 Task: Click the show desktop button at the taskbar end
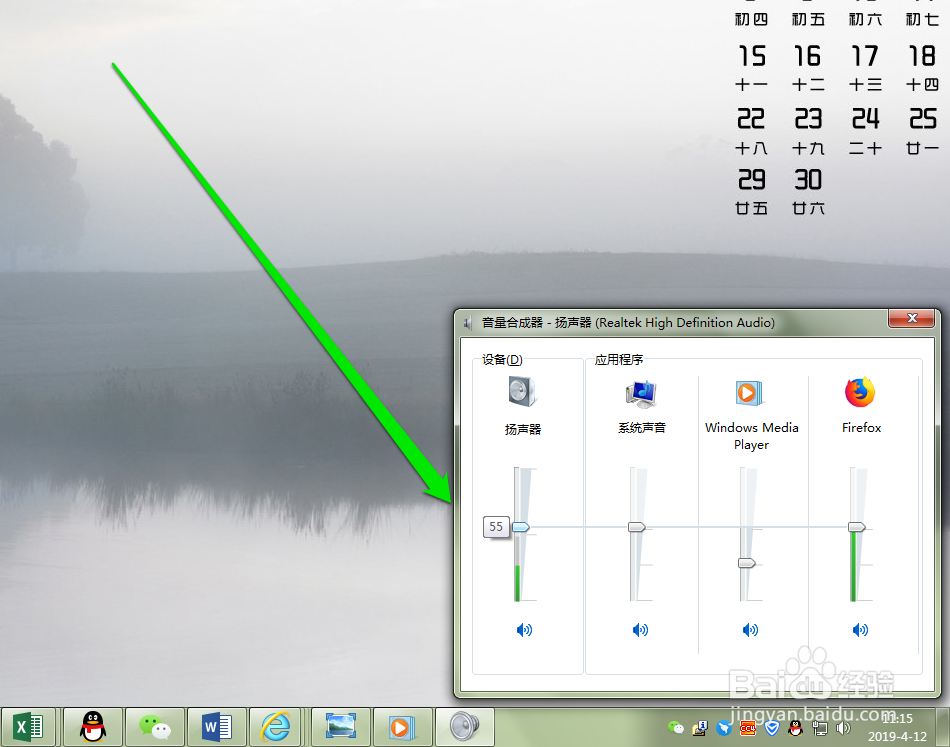942,726
